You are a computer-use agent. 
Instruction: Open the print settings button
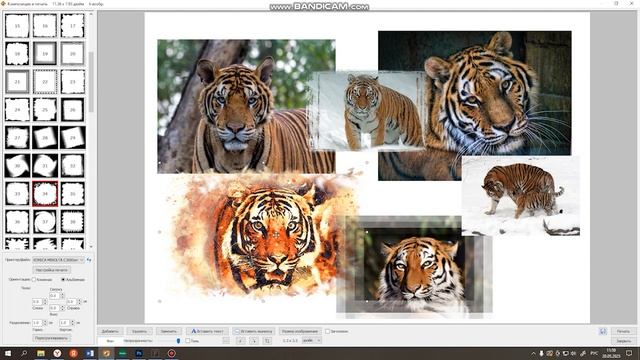(51, 270)
